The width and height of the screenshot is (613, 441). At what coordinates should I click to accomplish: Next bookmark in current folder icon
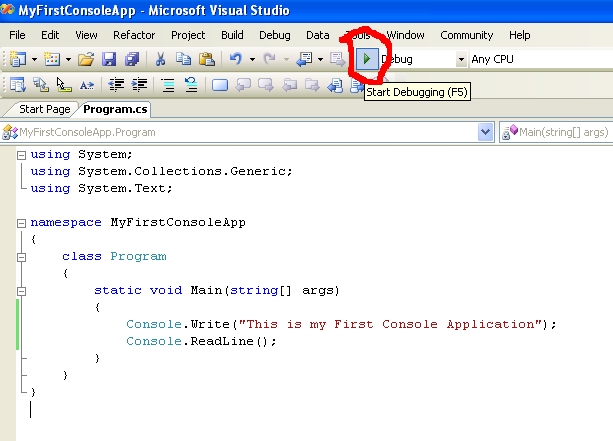[312, 84]
